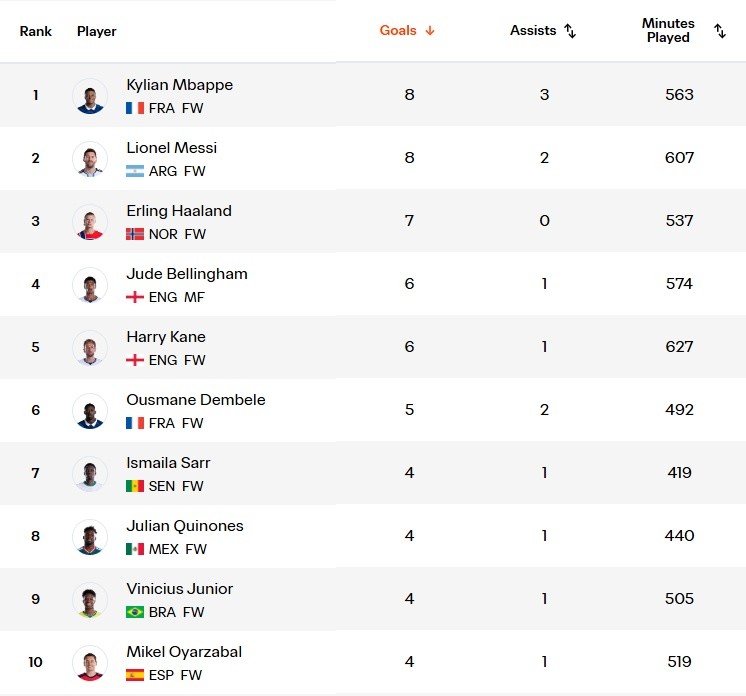The image size is (746, 696).
Task: Click the Mexico flag icon
Action: [135, 549]
